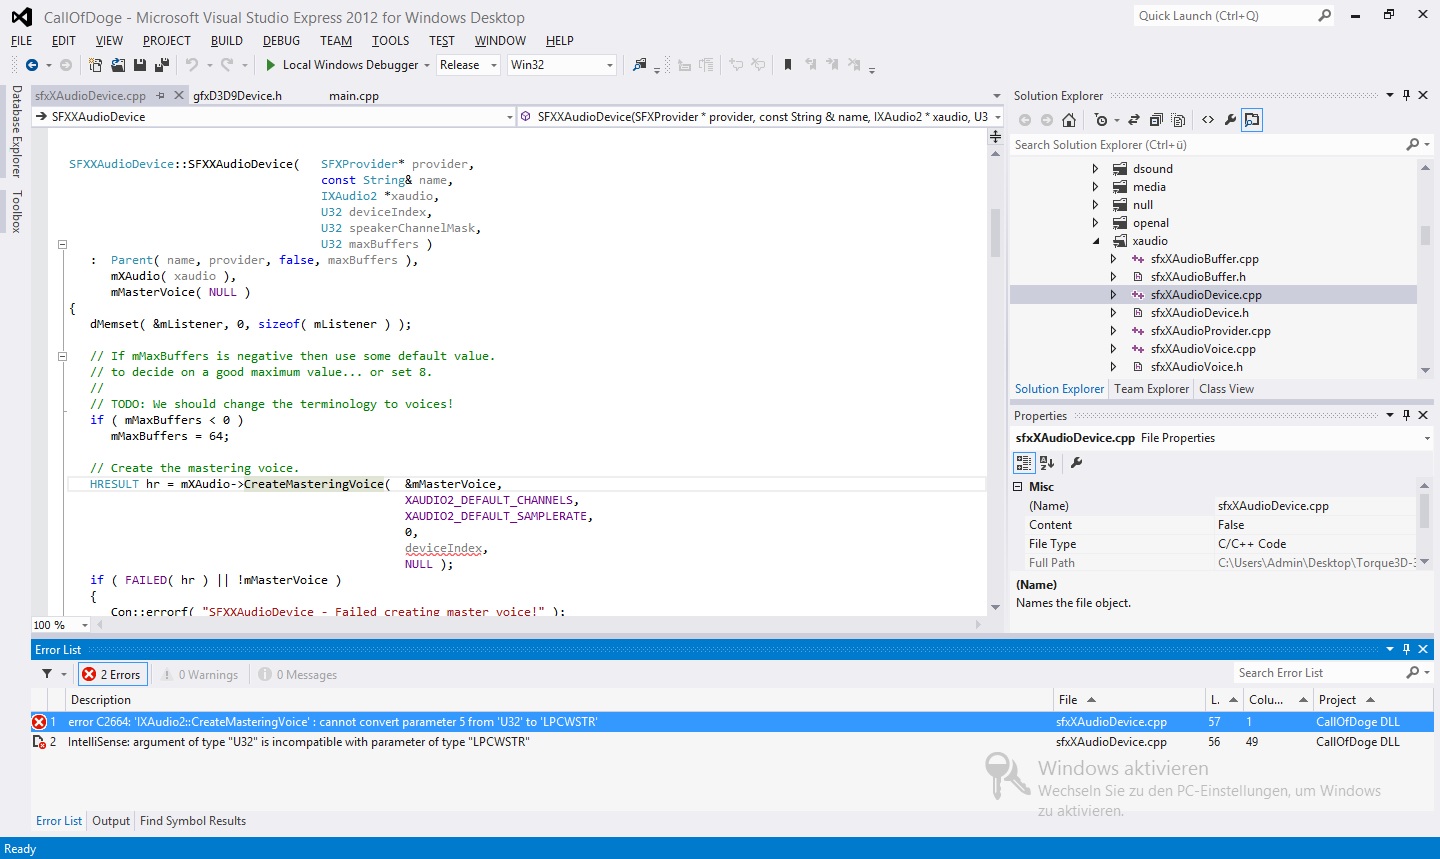Switch to the Team Explorer tab

coord(1152,389)
